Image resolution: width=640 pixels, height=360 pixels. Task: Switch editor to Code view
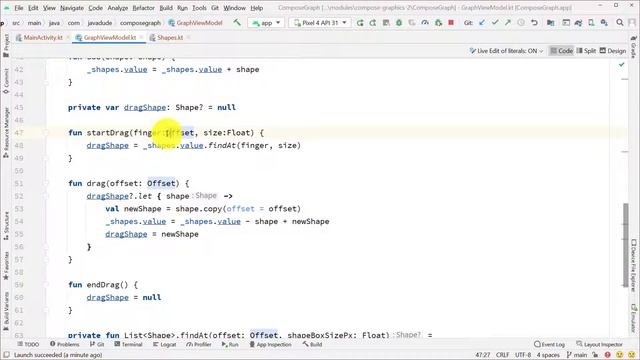tap(561, 51)
